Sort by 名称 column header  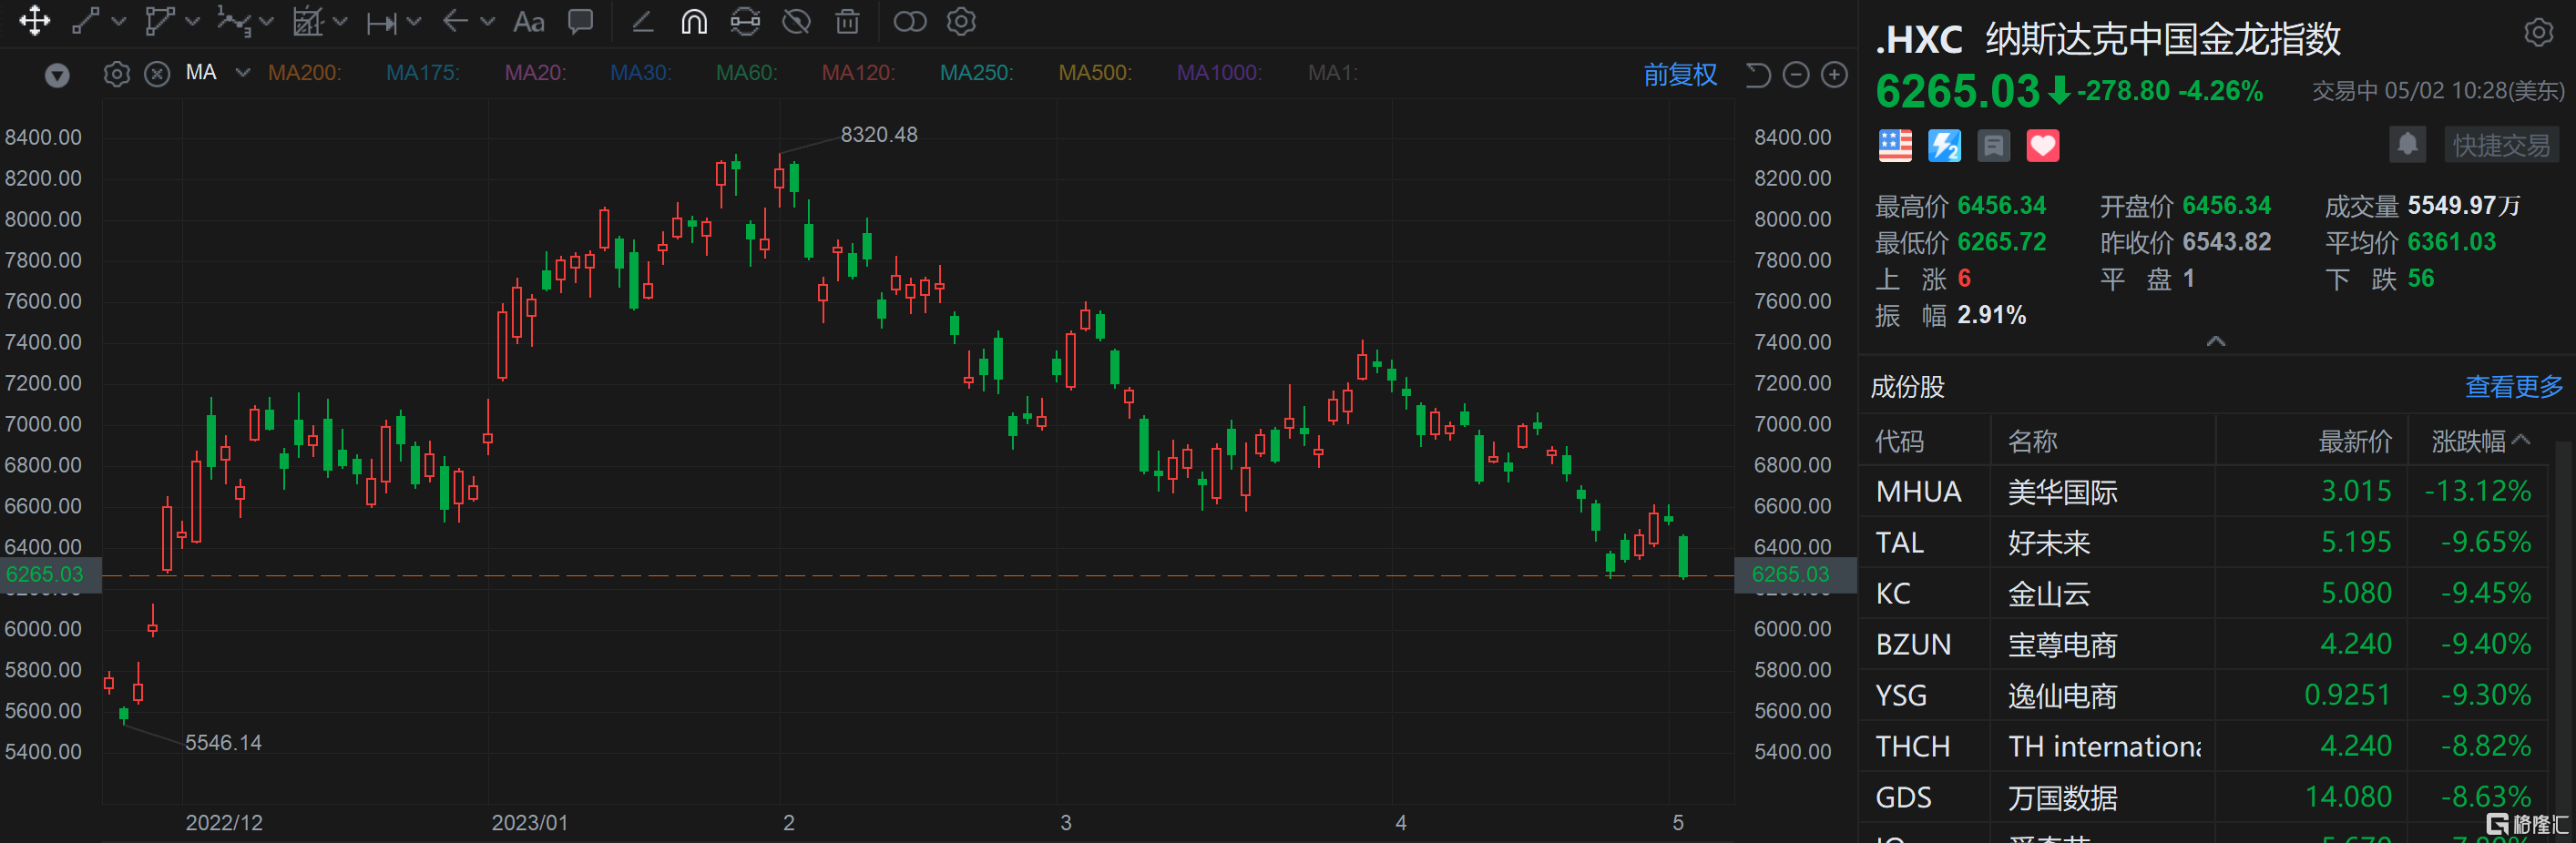coord(2032,441)
